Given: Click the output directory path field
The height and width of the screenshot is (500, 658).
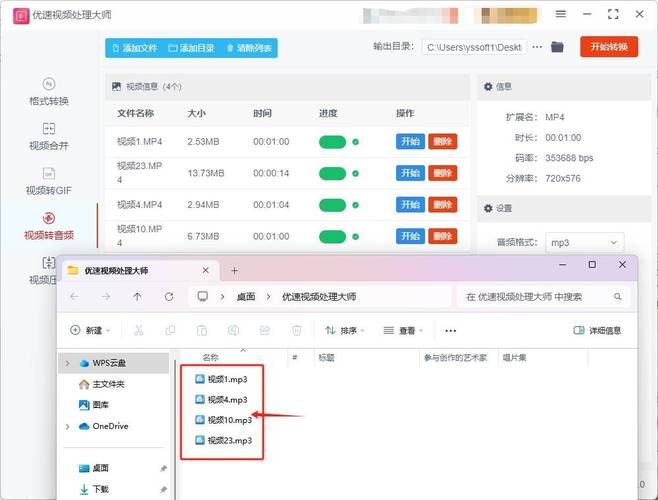Looking at the screenshot, I should pos(474,47).
